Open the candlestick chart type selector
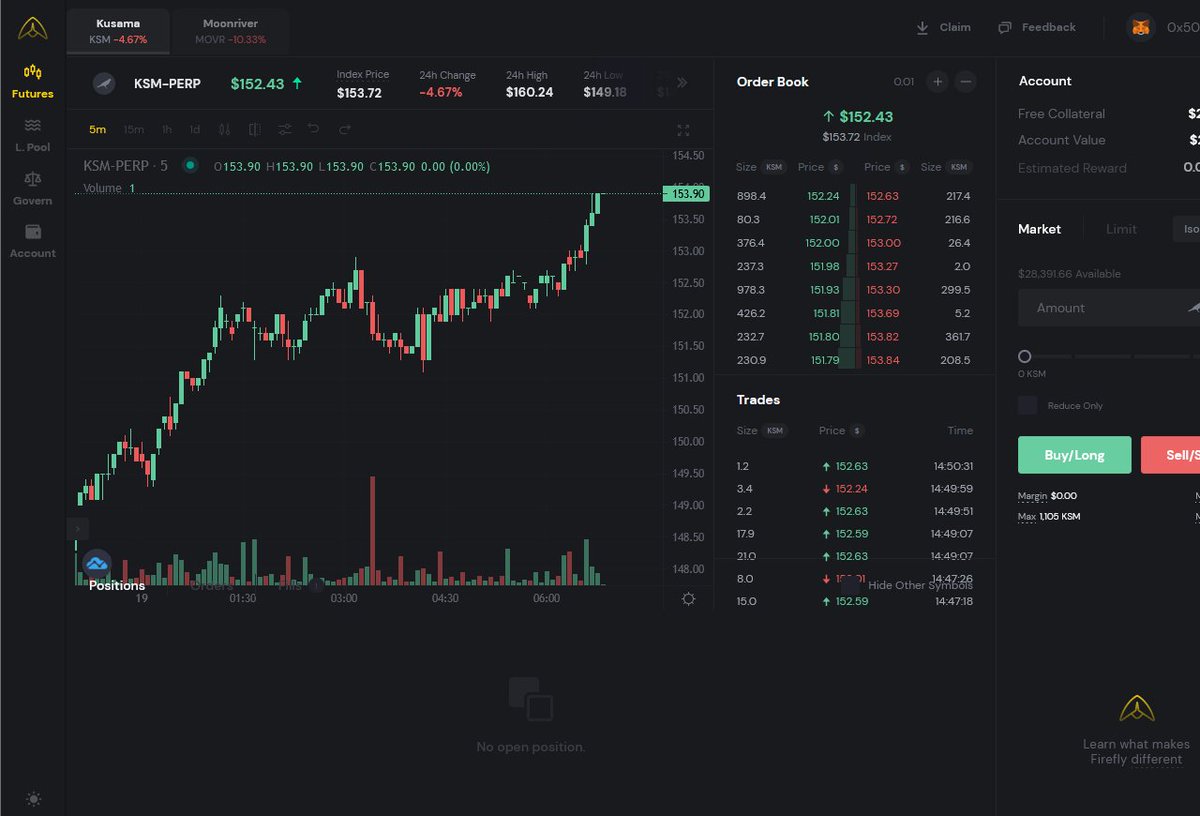Image resolution: width=1200 pixels, height=816 pixels. tap(225, 130)
